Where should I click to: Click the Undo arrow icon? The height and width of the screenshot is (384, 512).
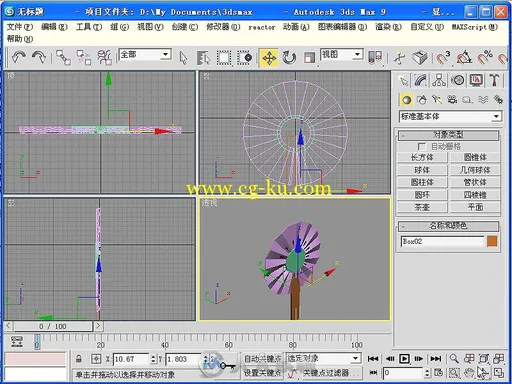pyautogui.click(x=19, y=57)
